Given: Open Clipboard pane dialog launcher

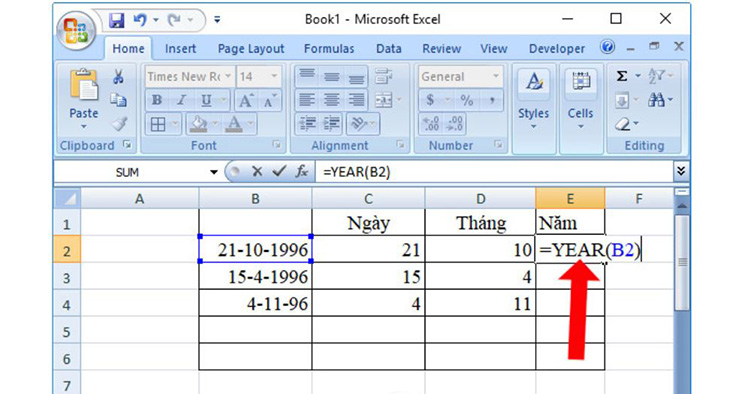Looking at the screenshot, I should (127, 144).
